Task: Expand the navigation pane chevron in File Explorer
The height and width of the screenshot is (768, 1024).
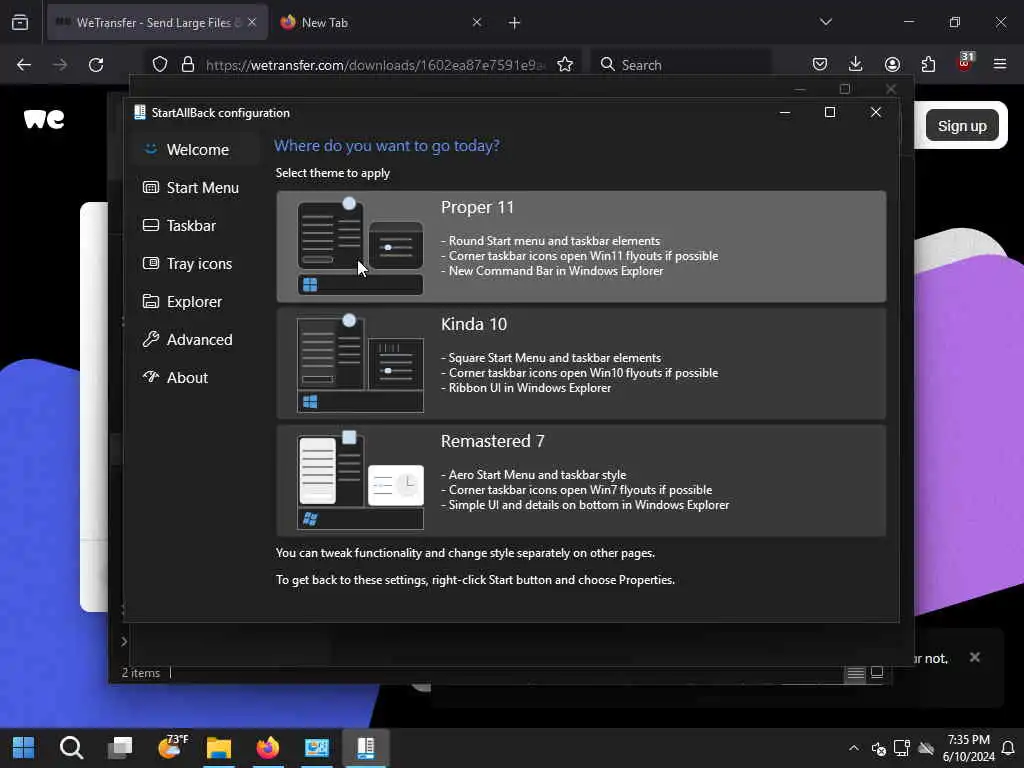Action: pyautogui.click(x=124, y=642)
